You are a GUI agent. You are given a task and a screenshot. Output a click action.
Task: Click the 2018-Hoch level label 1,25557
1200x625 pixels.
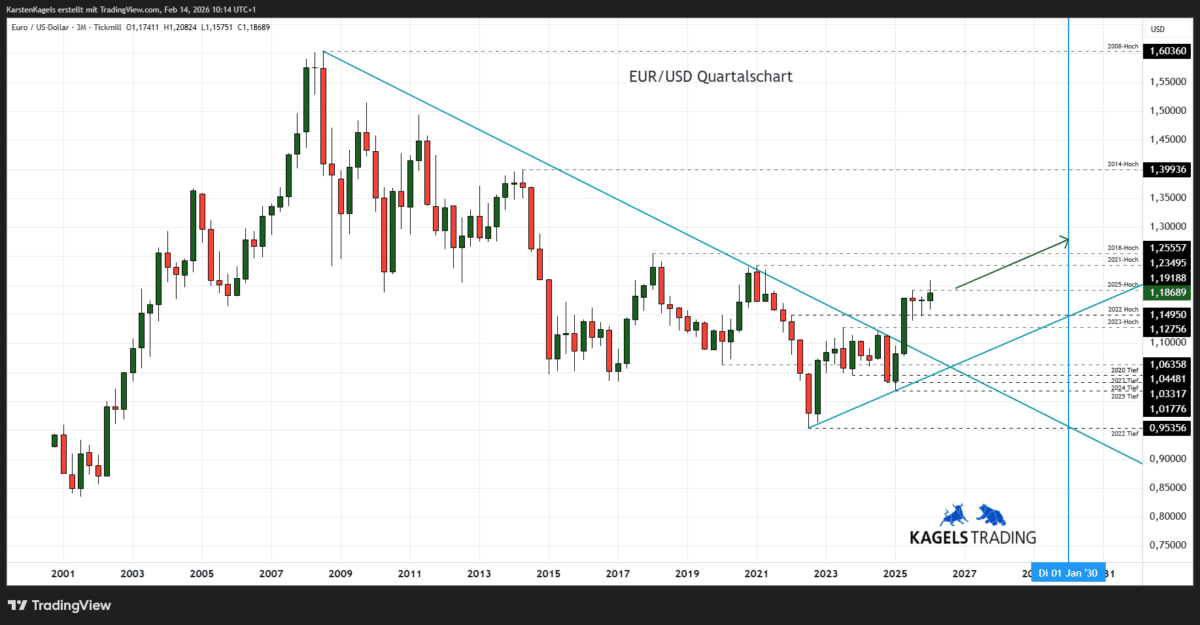pos(1166,247)
